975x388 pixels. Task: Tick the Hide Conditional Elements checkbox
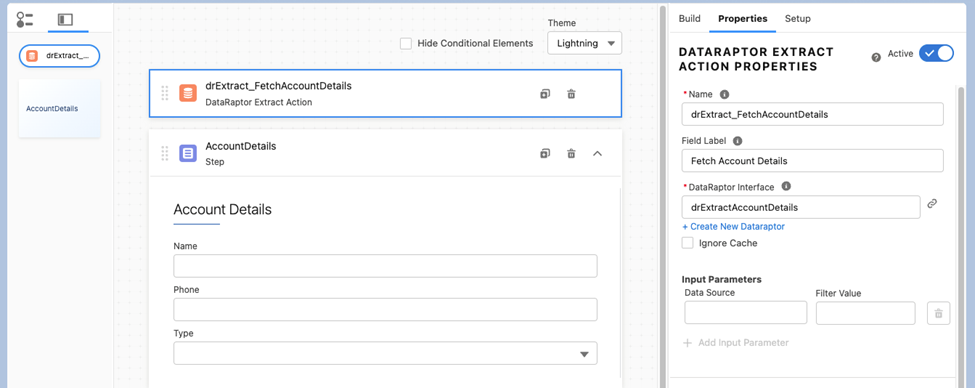click(406, 44)
